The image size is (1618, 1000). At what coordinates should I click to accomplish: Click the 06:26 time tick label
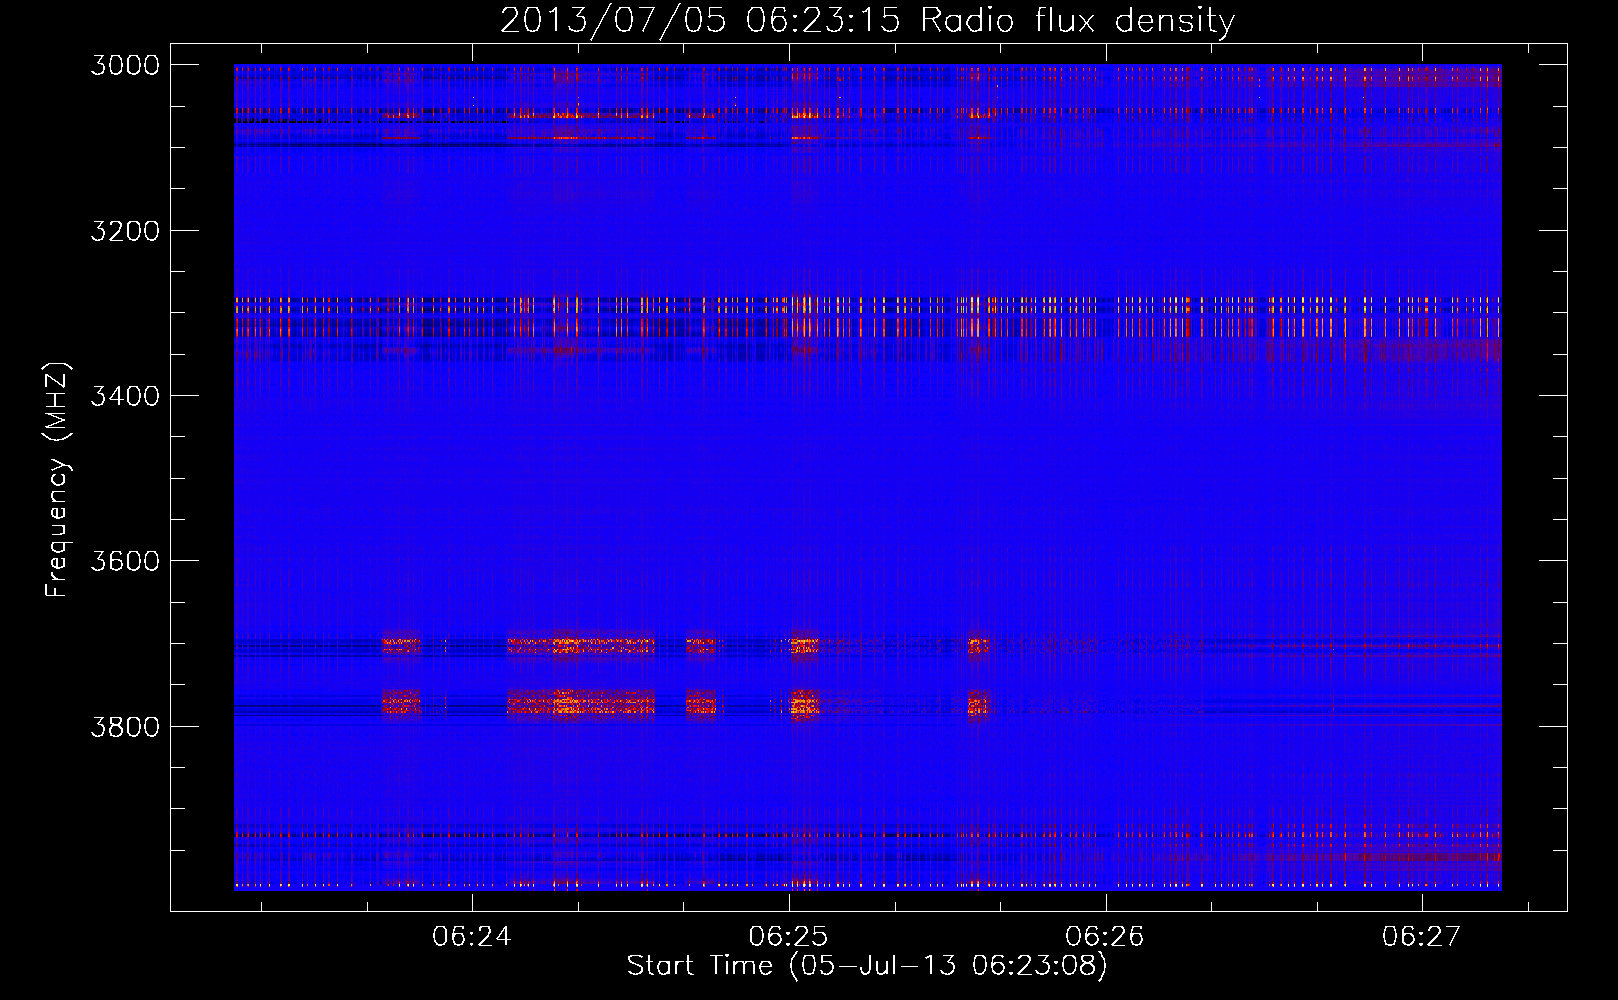(x=1105, y=936)
